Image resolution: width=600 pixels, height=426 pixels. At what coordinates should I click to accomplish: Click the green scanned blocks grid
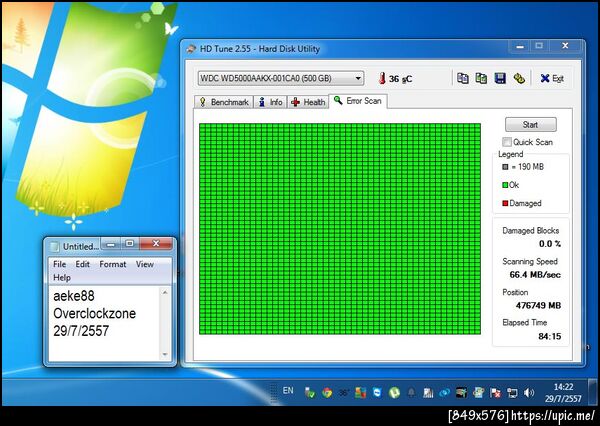click(340, 229)
